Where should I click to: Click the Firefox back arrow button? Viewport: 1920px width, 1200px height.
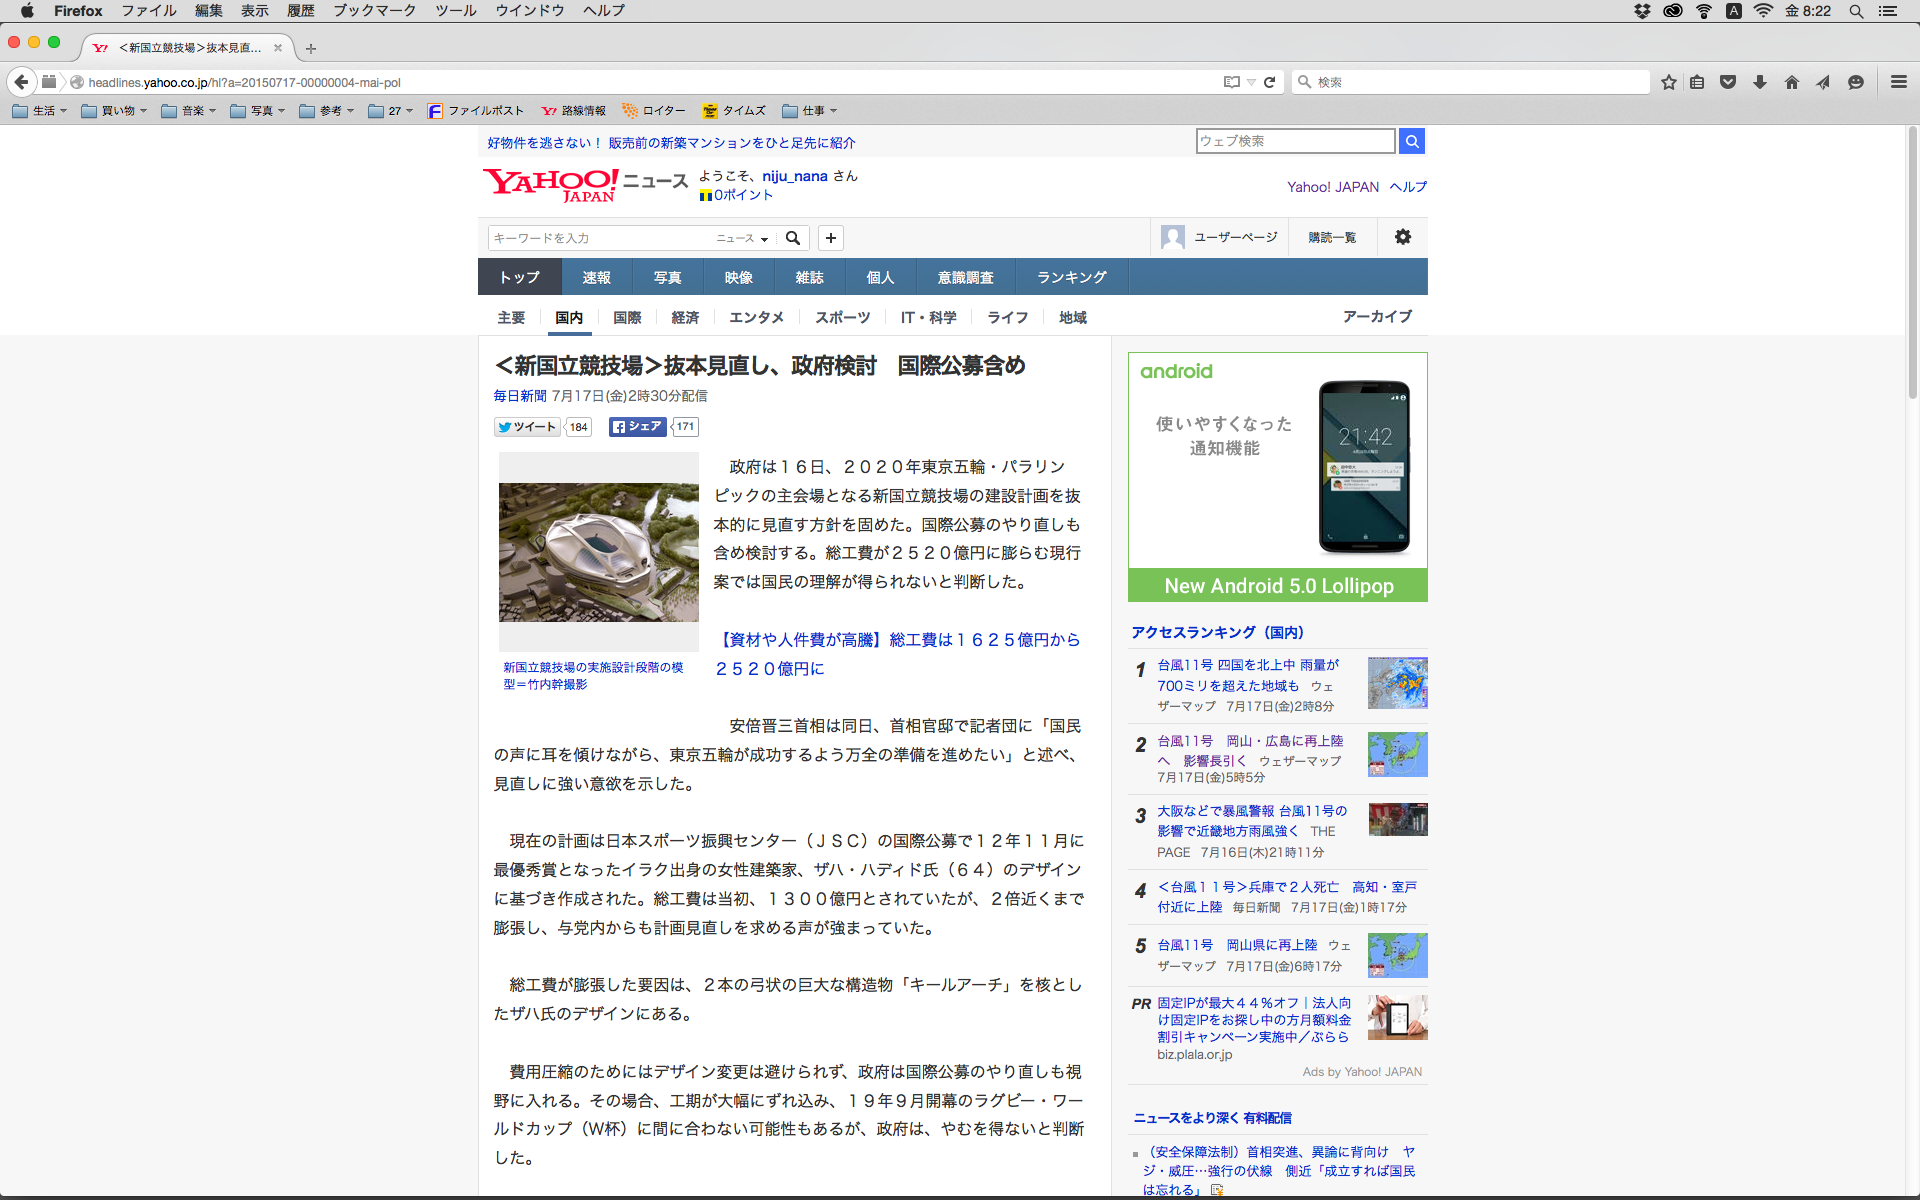pyautogui.click(x=21, y=82)
